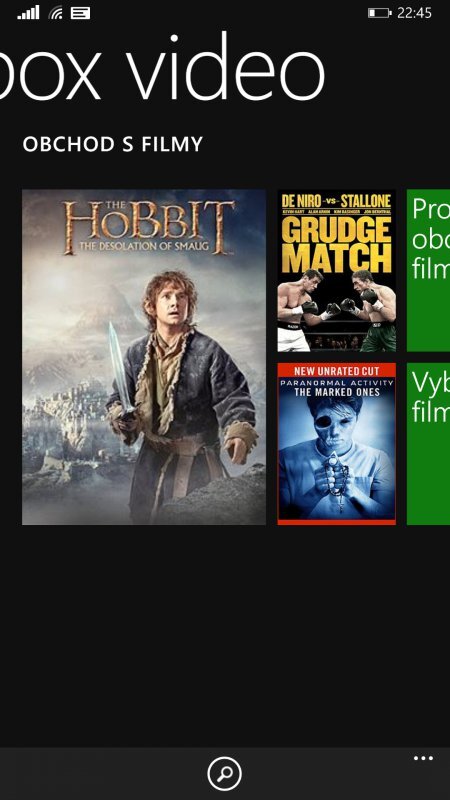Tap the 'xbox video' app title
Image resolution: width=450 pixels, height=800 pixels.
click(x=161, y=69)
